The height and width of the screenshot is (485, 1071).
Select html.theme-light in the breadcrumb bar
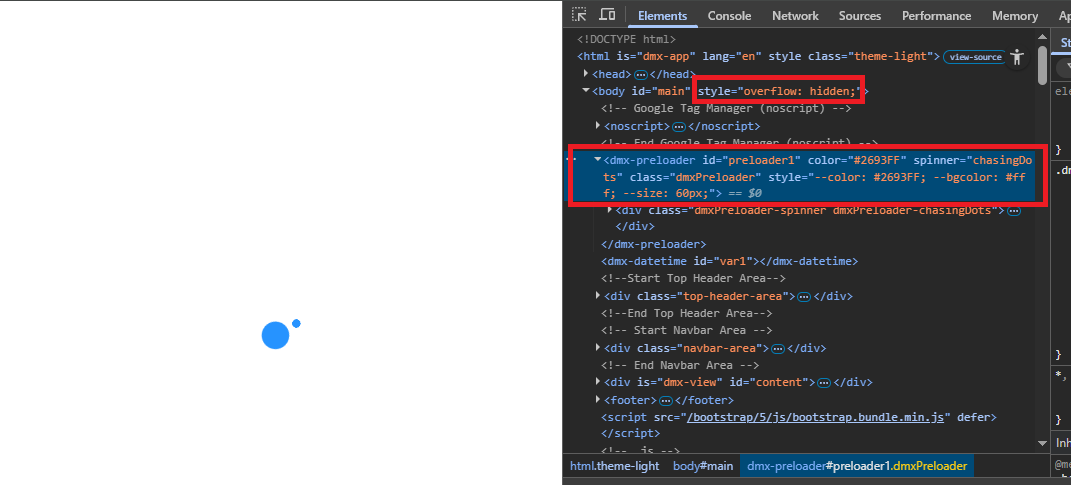[614, 466]
